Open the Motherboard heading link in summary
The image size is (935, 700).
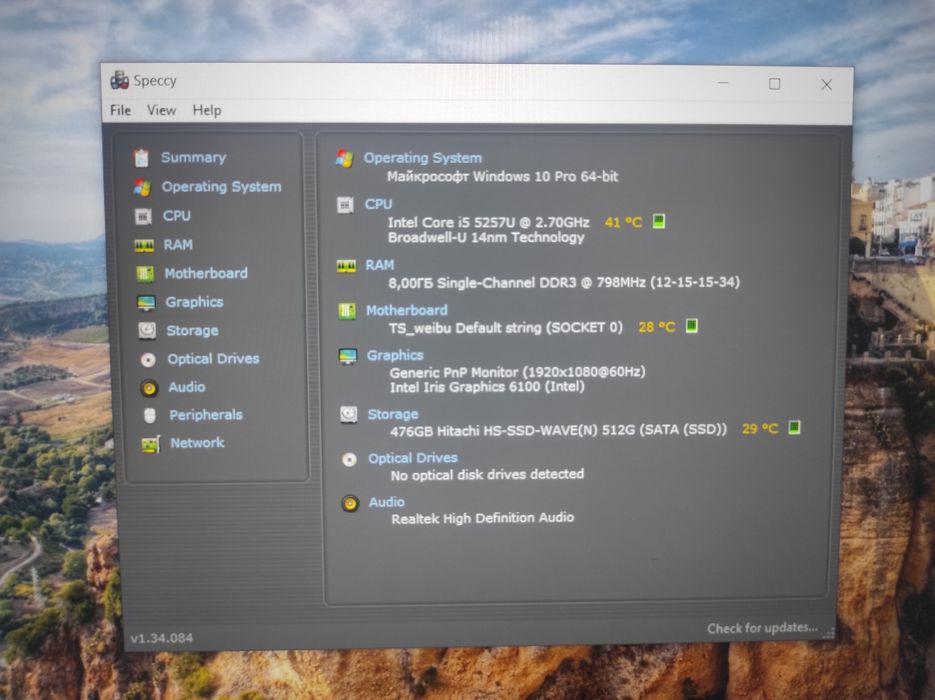click(407, 310)
